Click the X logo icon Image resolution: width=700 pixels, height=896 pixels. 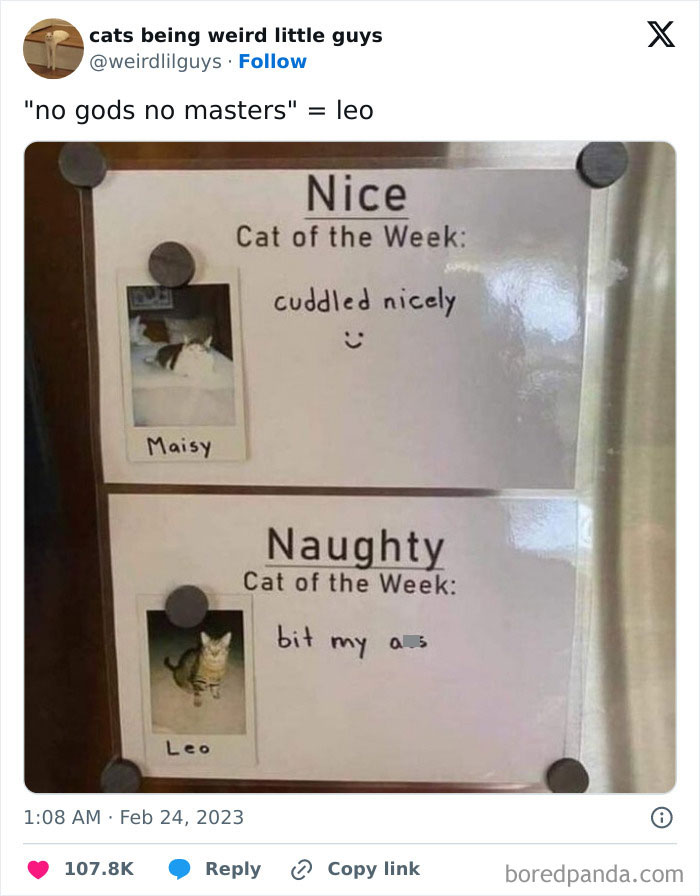[x=661, y=34]
